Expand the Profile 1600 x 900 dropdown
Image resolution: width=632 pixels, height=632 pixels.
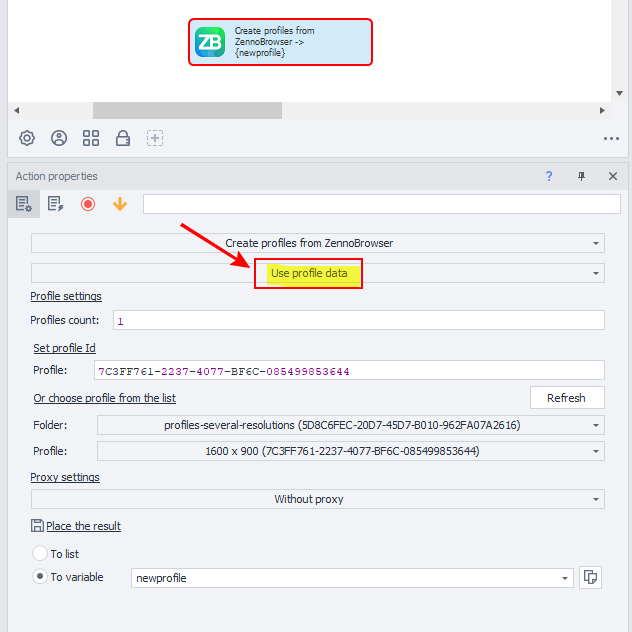pos(351,451)
